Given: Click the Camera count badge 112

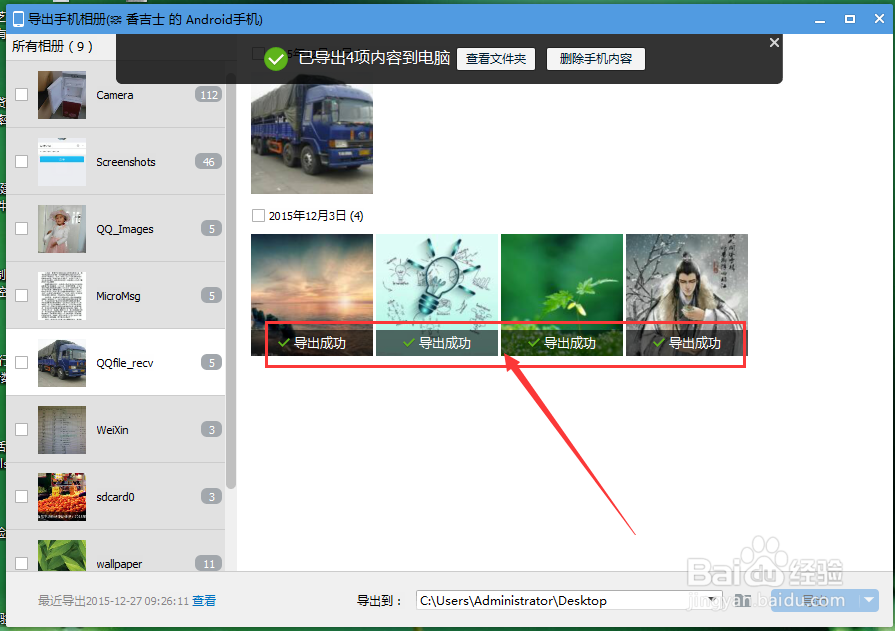Looking at the screenshot, I should tap(209, 95).
